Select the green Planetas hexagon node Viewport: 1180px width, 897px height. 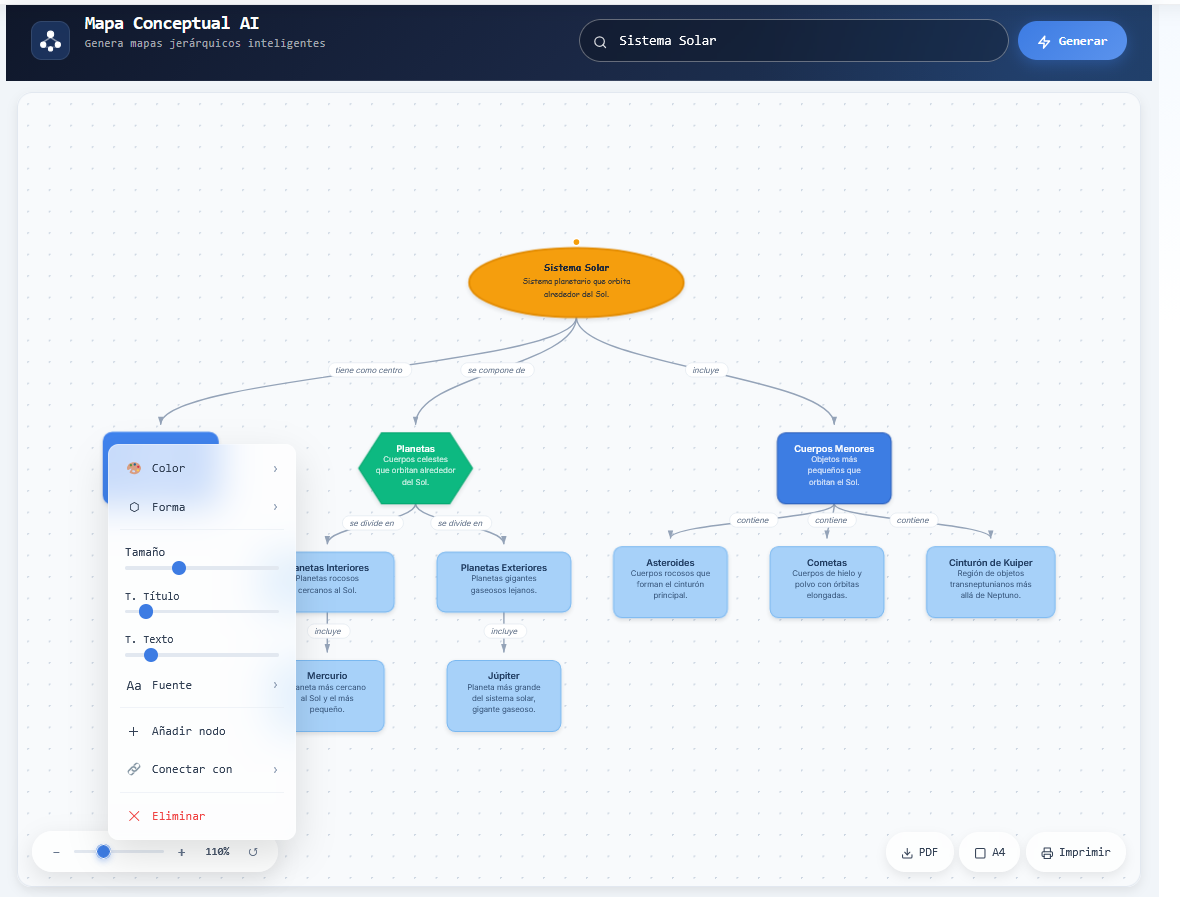point(415,468)
